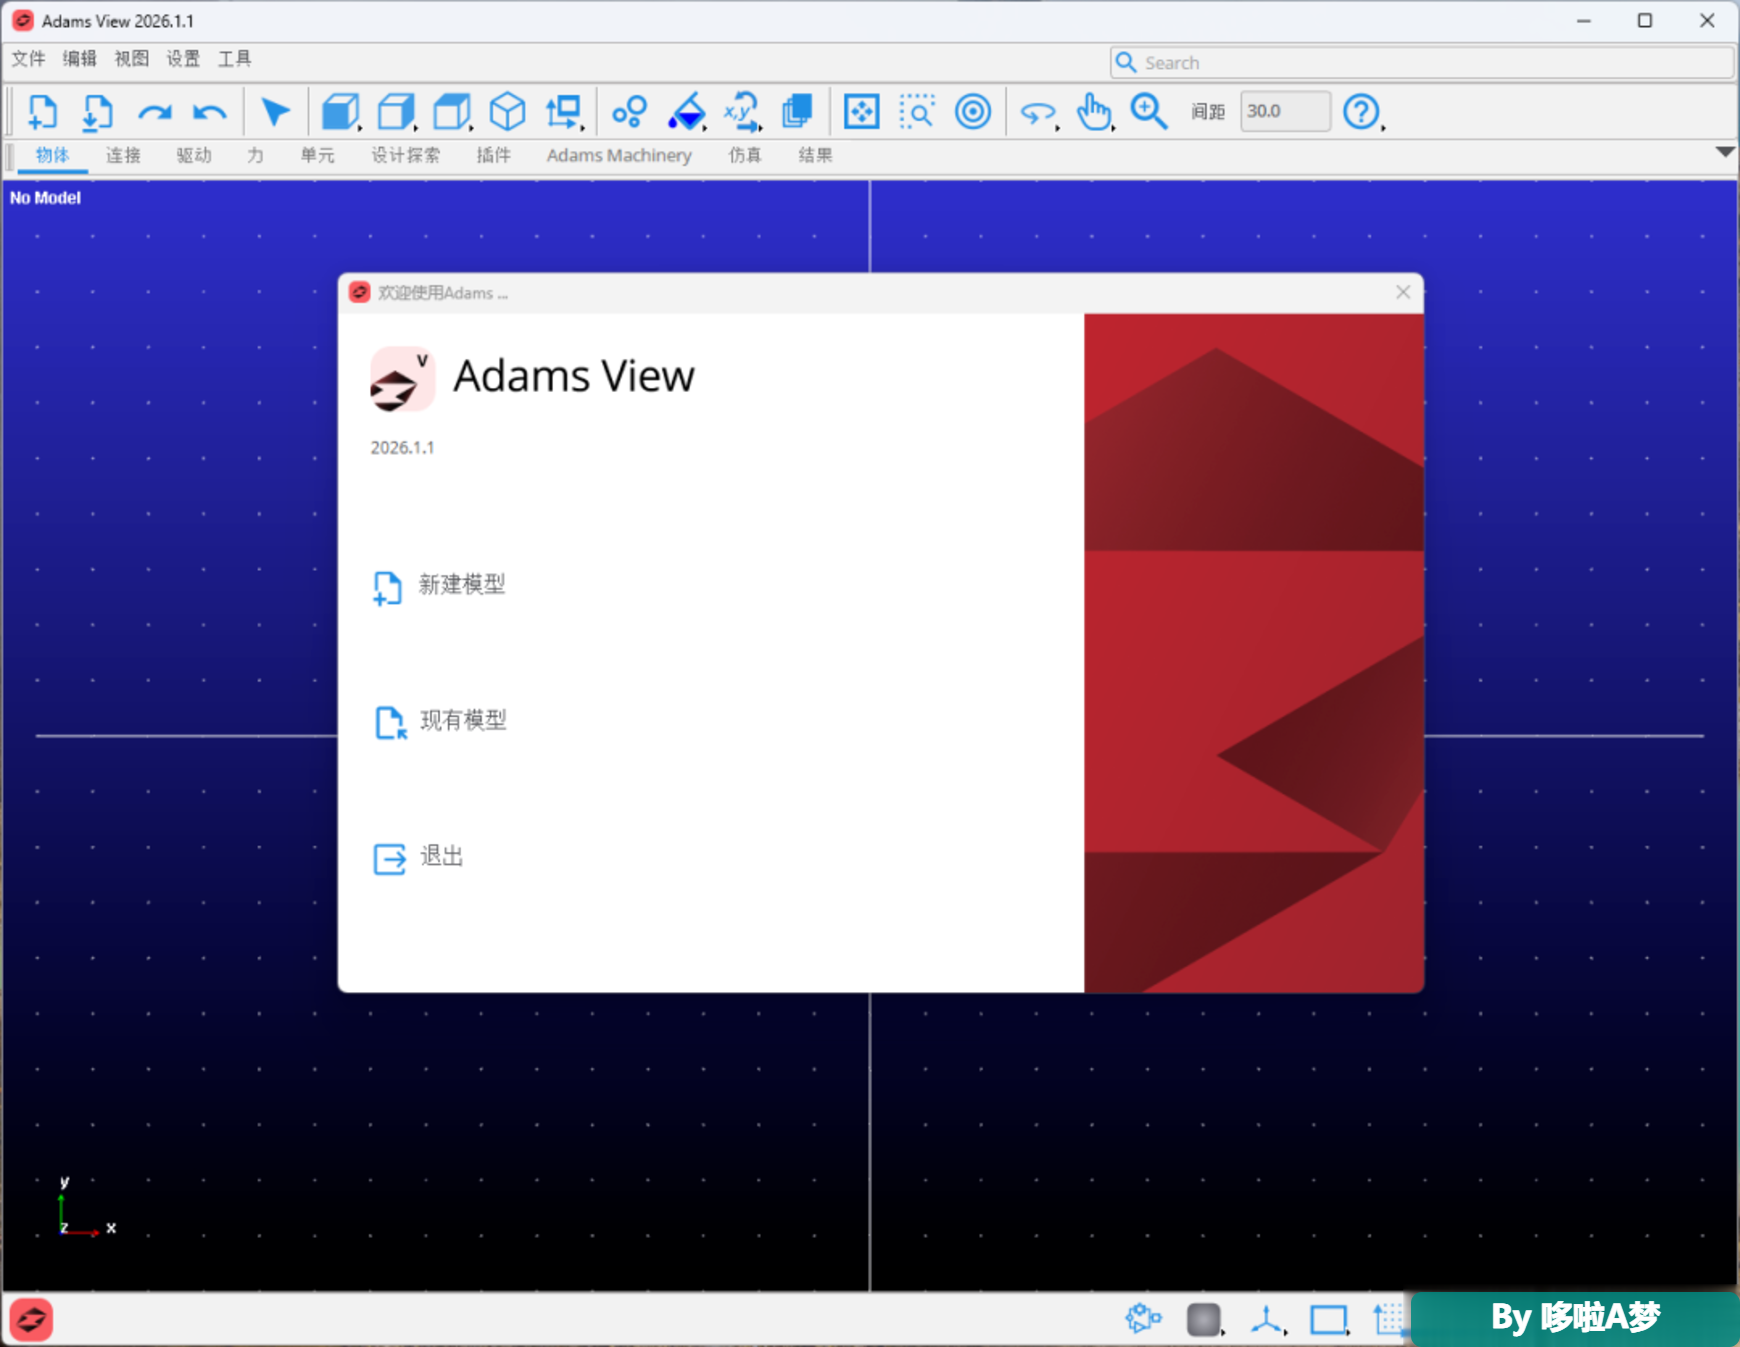Open the help question mark icon
This screenshot has height=1347, width=1740.
coord(1361,112)
